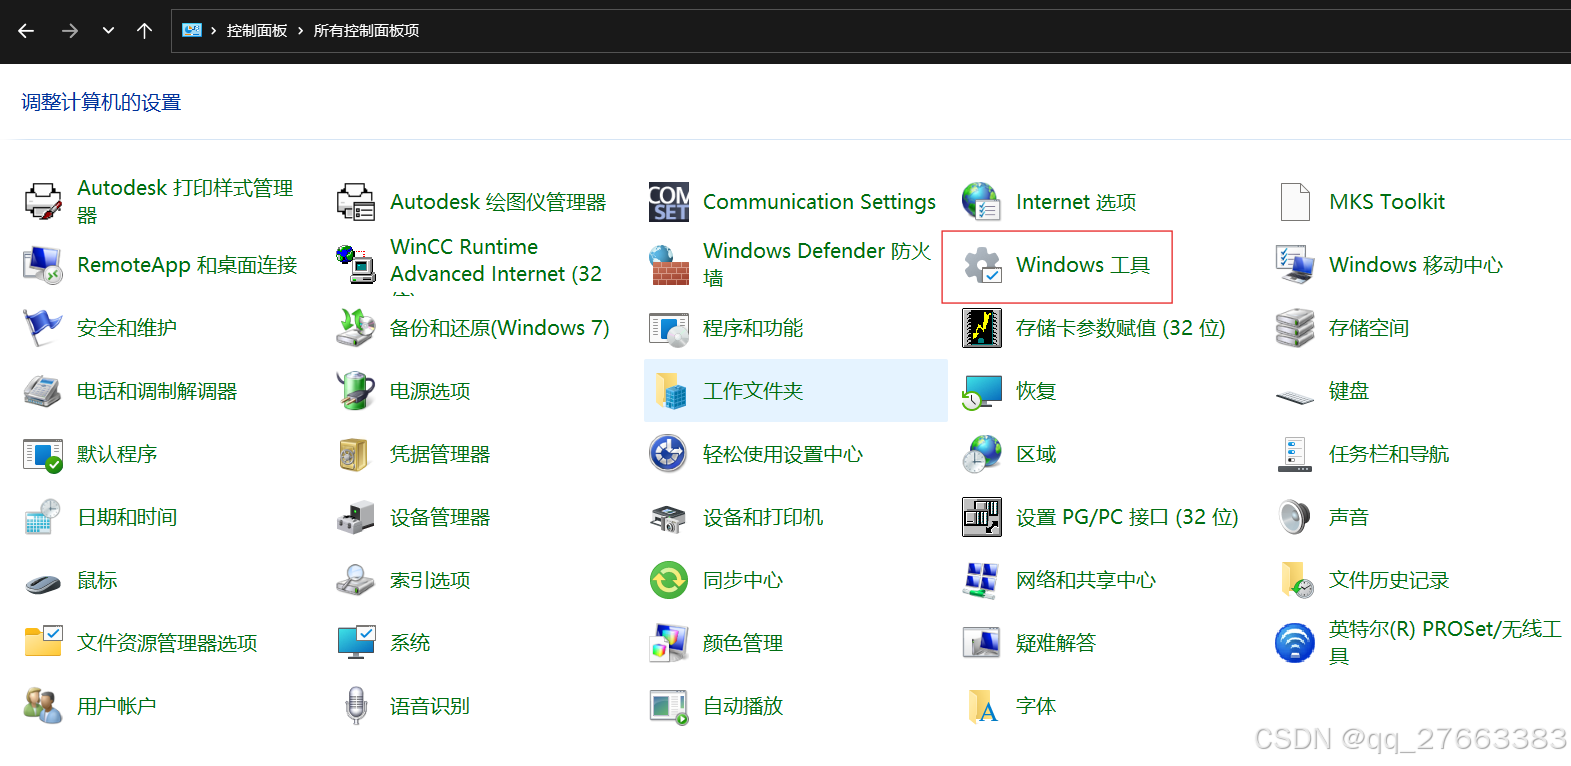Expand the chevron before 控制面板 breadcrumb
The image size is (1571, 766).
(x=213, y=31)
